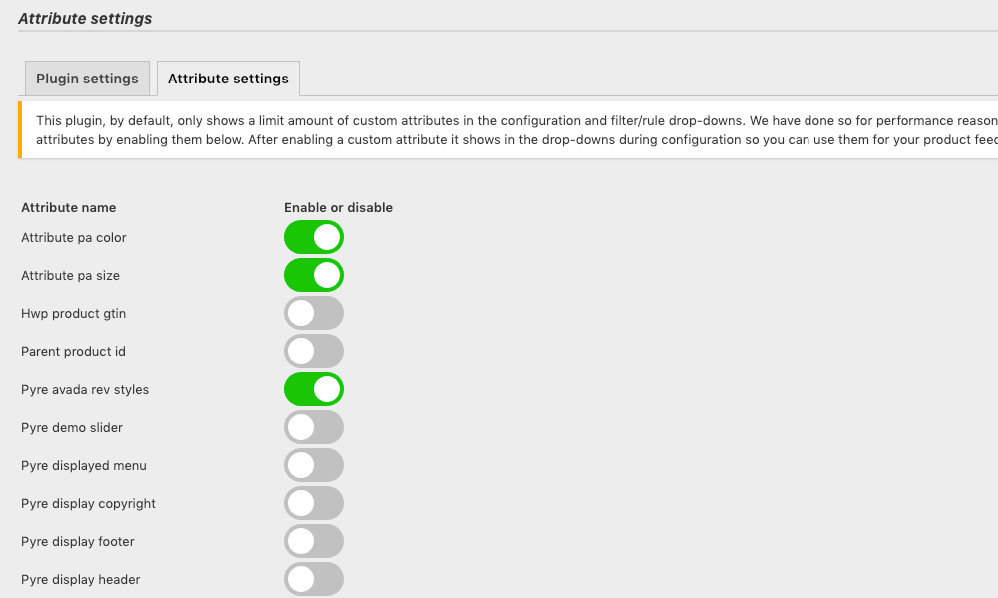Disable the Attribute pa color toggle

pos(314,237)
